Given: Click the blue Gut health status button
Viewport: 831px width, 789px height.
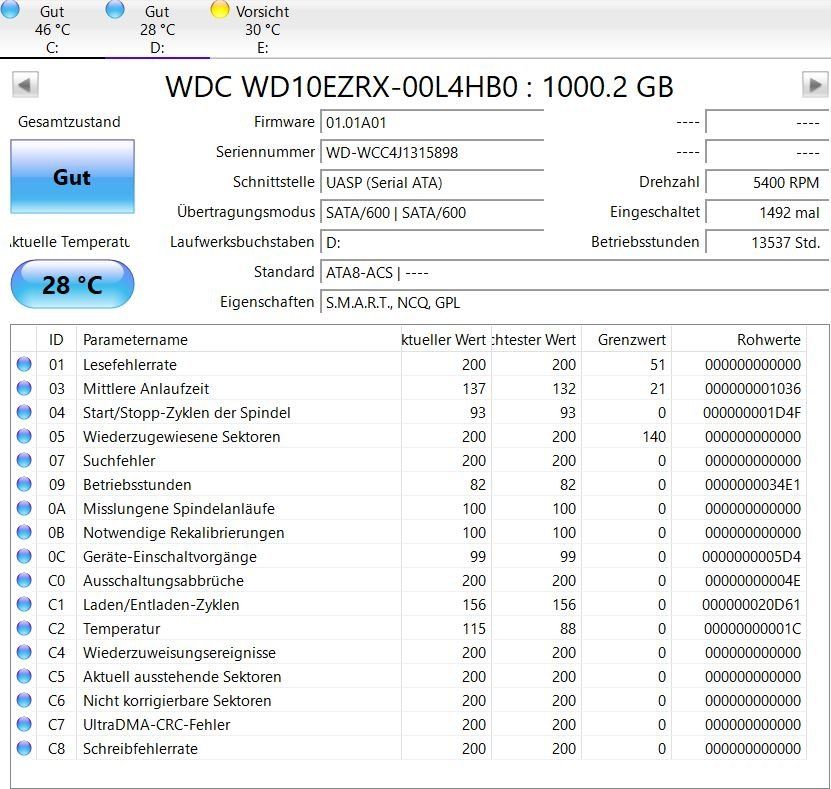Looking at the screenshot, I should pyautogui.click(x=73, y=176).
